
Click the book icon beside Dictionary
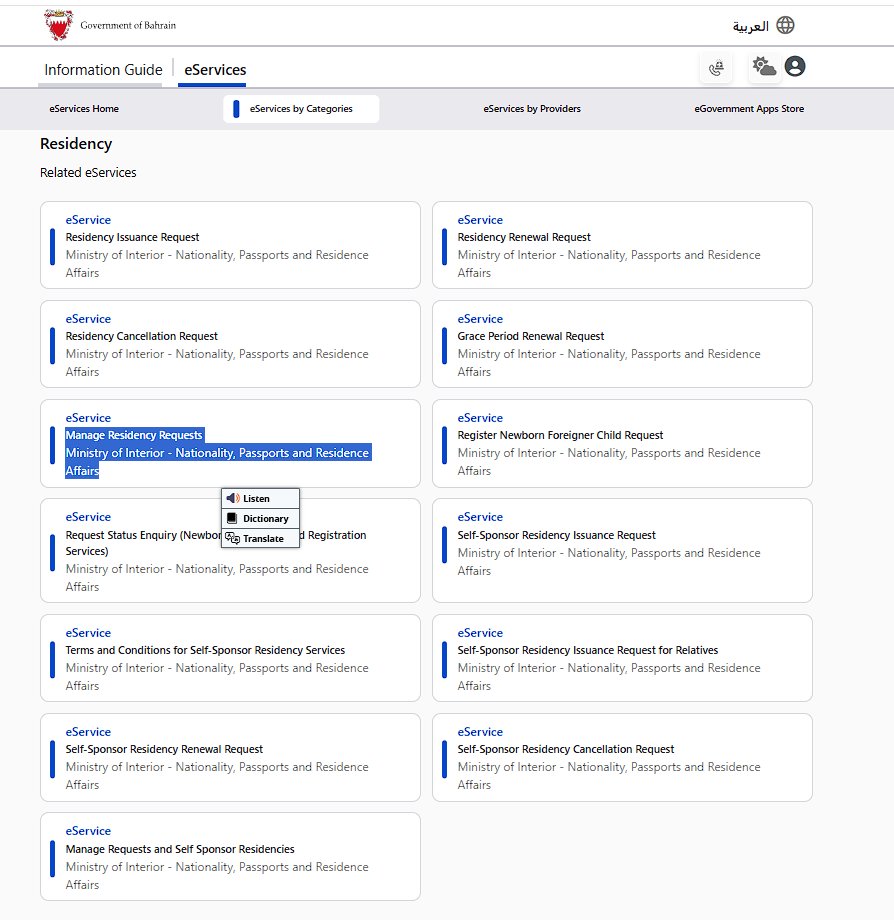234,518
